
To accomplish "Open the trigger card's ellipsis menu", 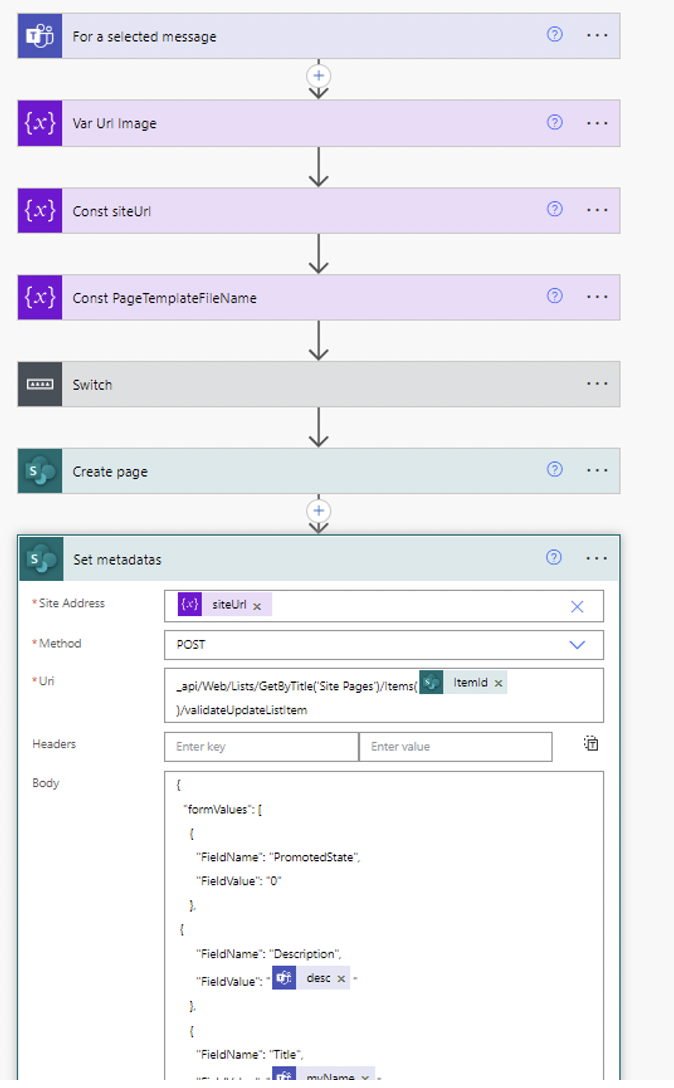I will click(597, 35).
